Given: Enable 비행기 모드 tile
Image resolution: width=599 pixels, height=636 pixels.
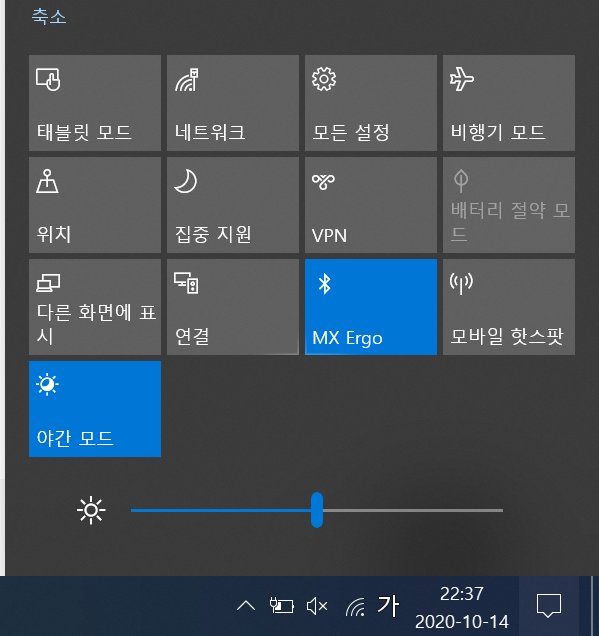Looking at the screenshot, I should [509, 103].
